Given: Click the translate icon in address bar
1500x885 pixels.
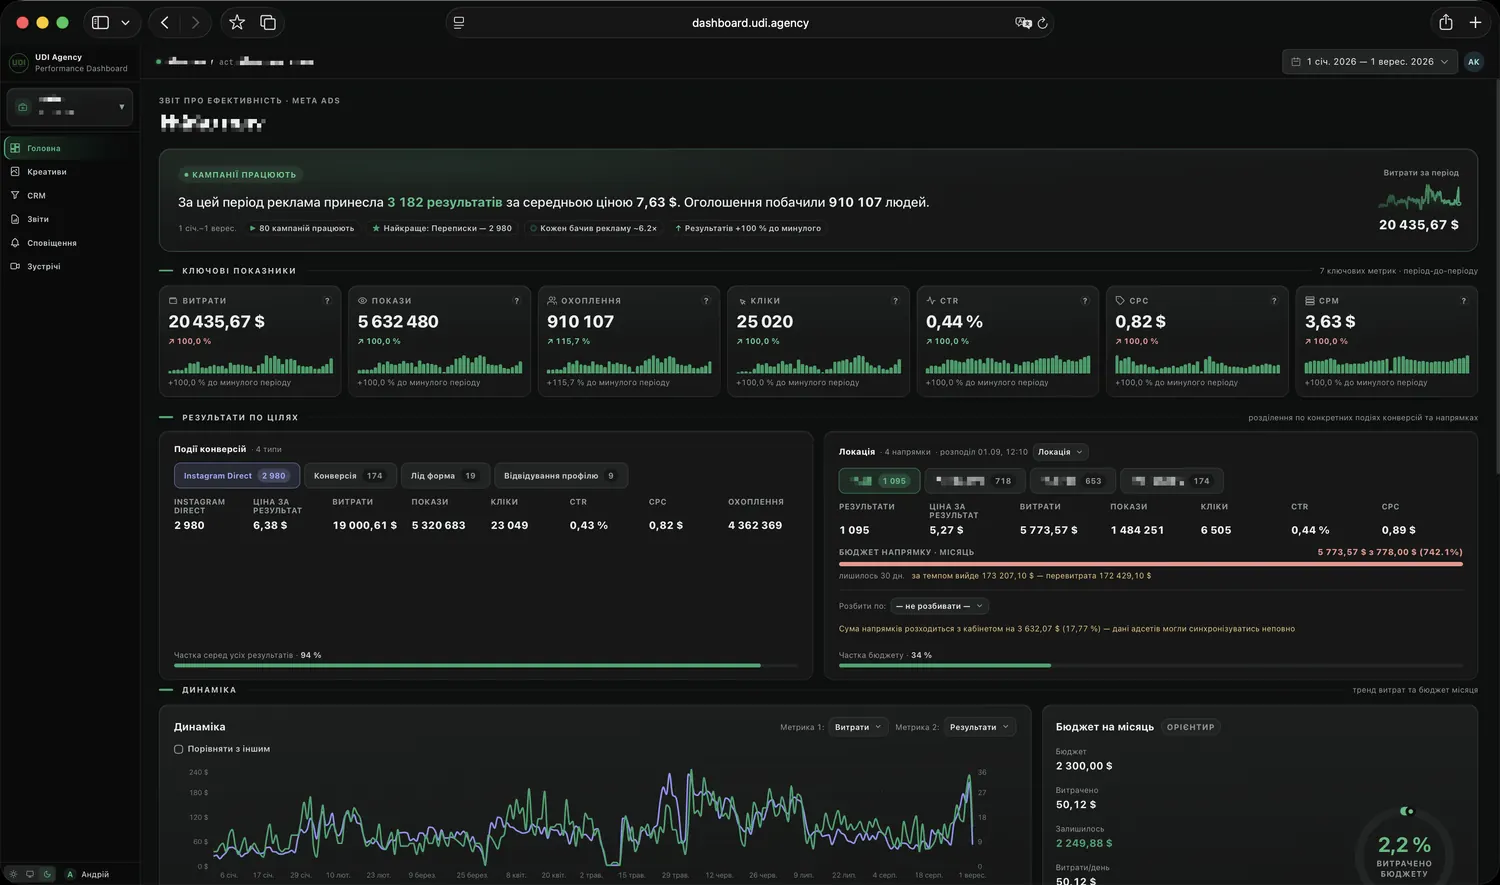Looking at the screenshot, I should pyautogui.click(x=1023, y=23).
